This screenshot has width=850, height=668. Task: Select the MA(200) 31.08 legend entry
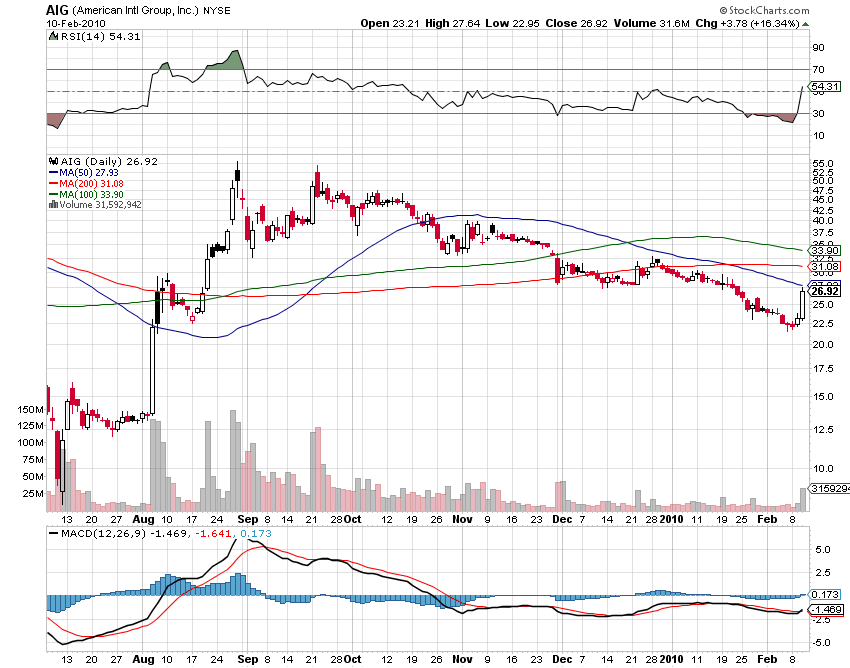click(x=86, y=183)
